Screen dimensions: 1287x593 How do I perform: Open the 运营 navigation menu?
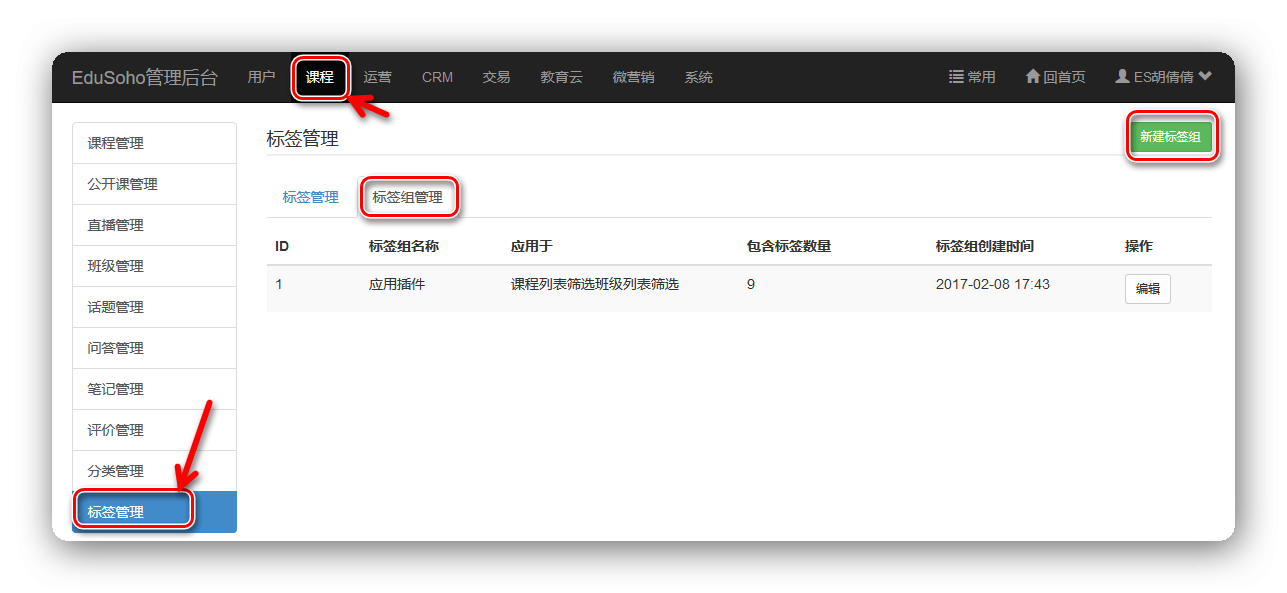coord(377,77)
